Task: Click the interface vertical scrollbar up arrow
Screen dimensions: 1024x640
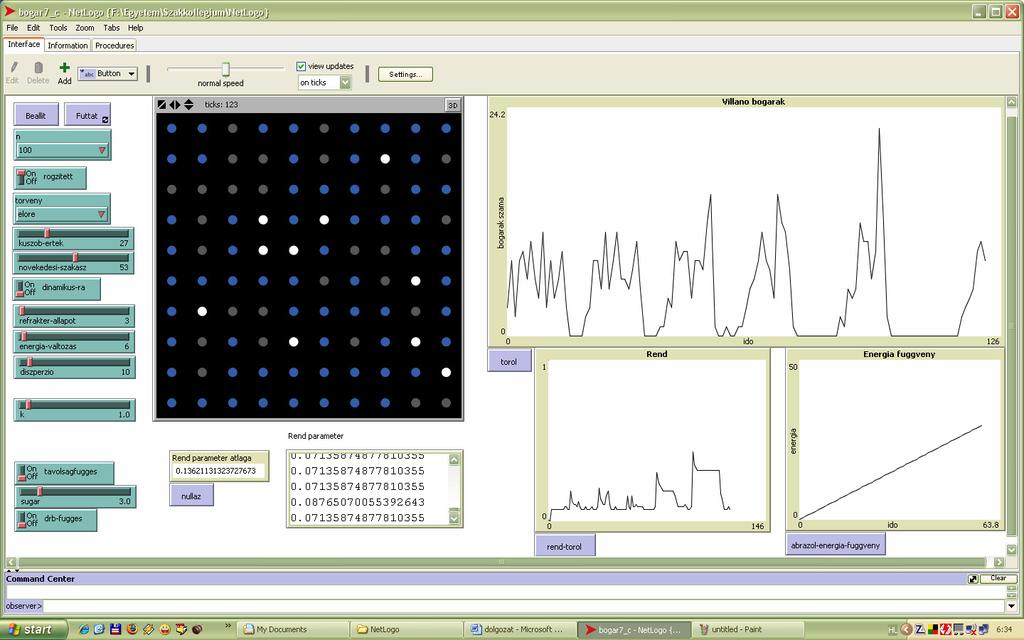Action: pos(1012,102)
